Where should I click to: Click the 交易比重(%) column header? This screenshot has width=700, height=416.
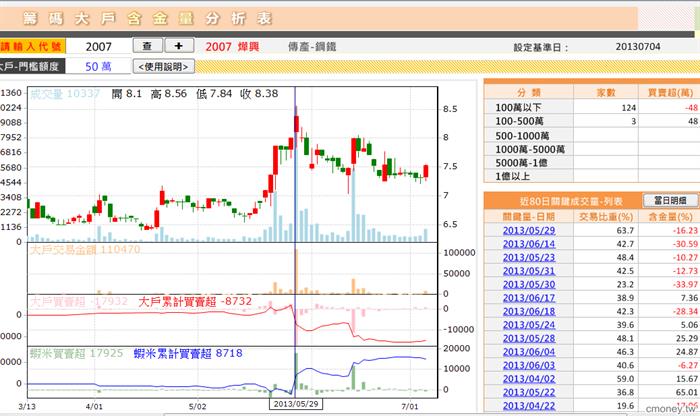click(606, 216)
